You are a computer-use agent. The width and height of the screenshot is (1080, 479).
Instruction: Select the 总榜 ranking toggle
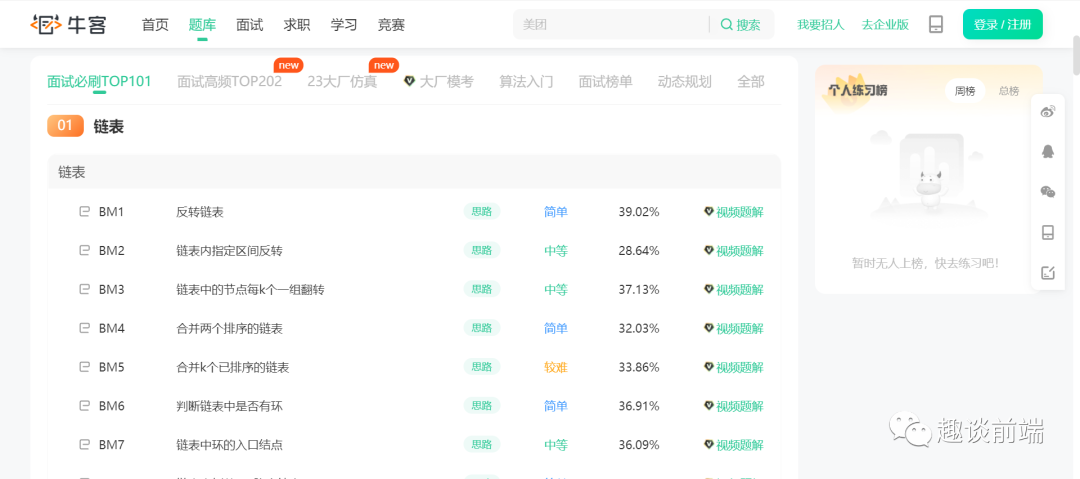click(1008, 91)
